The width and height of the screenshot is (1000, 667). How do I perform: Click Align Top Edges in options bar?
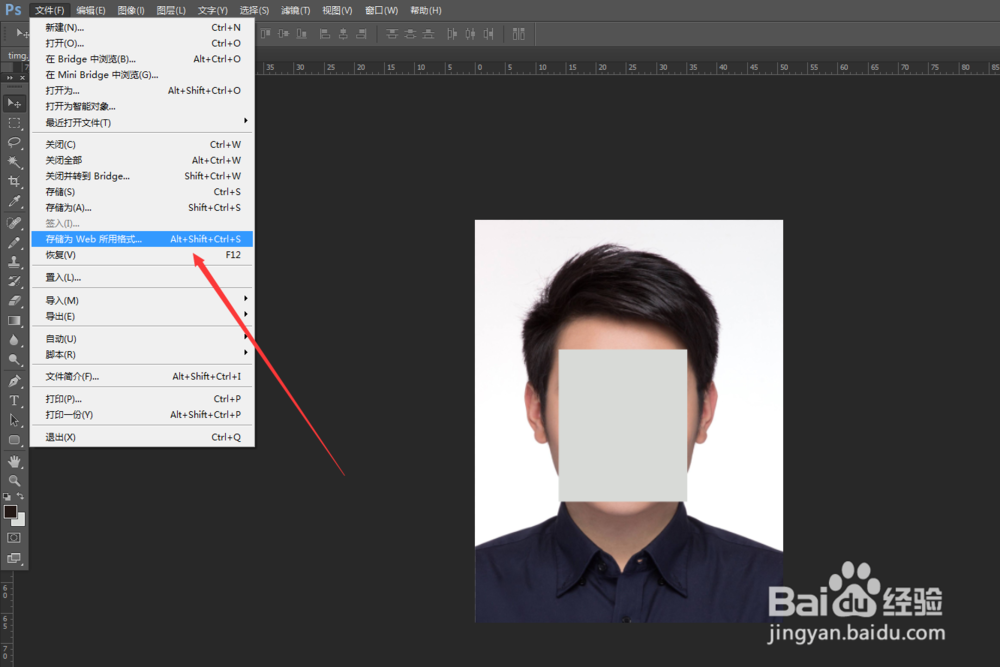[x=265, y=34]
